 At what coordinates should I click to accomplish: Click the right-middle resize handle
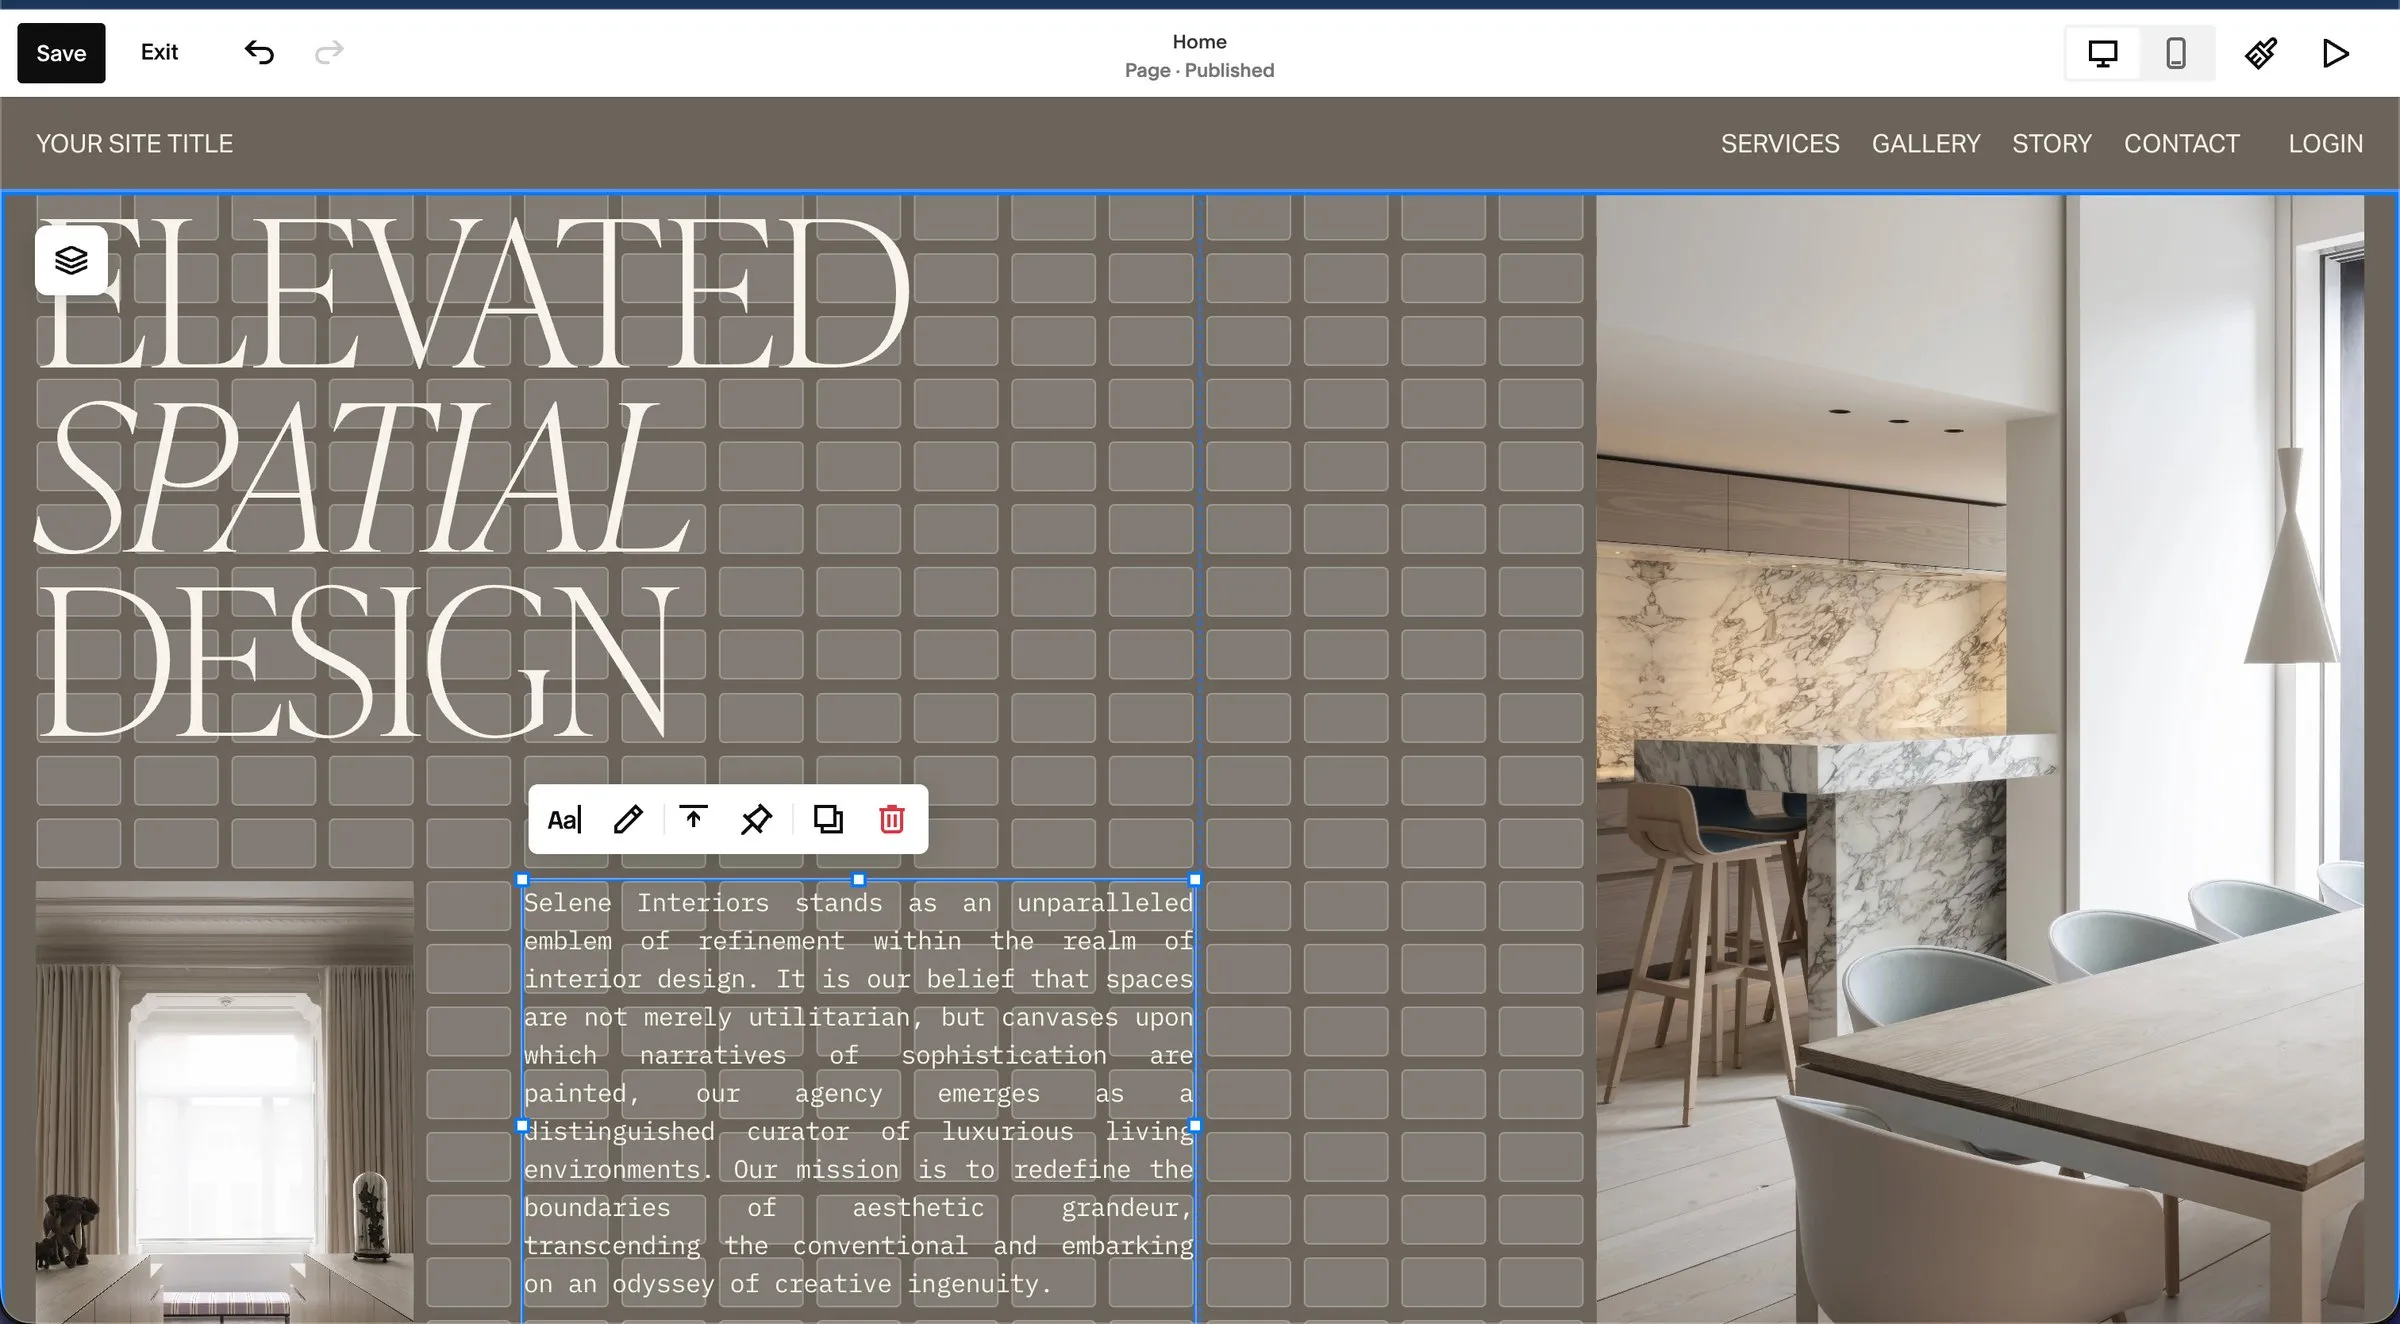point(1195,1126)
